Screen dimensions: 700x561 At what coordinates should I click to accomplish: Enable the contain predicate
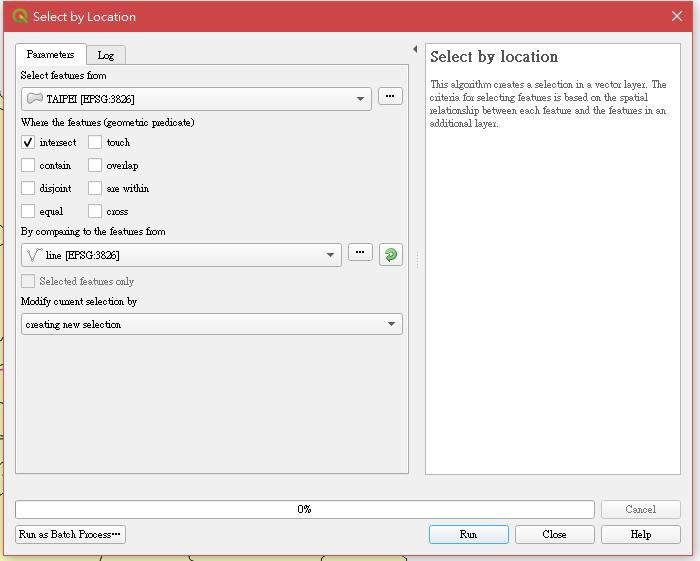tap(28, 165)
